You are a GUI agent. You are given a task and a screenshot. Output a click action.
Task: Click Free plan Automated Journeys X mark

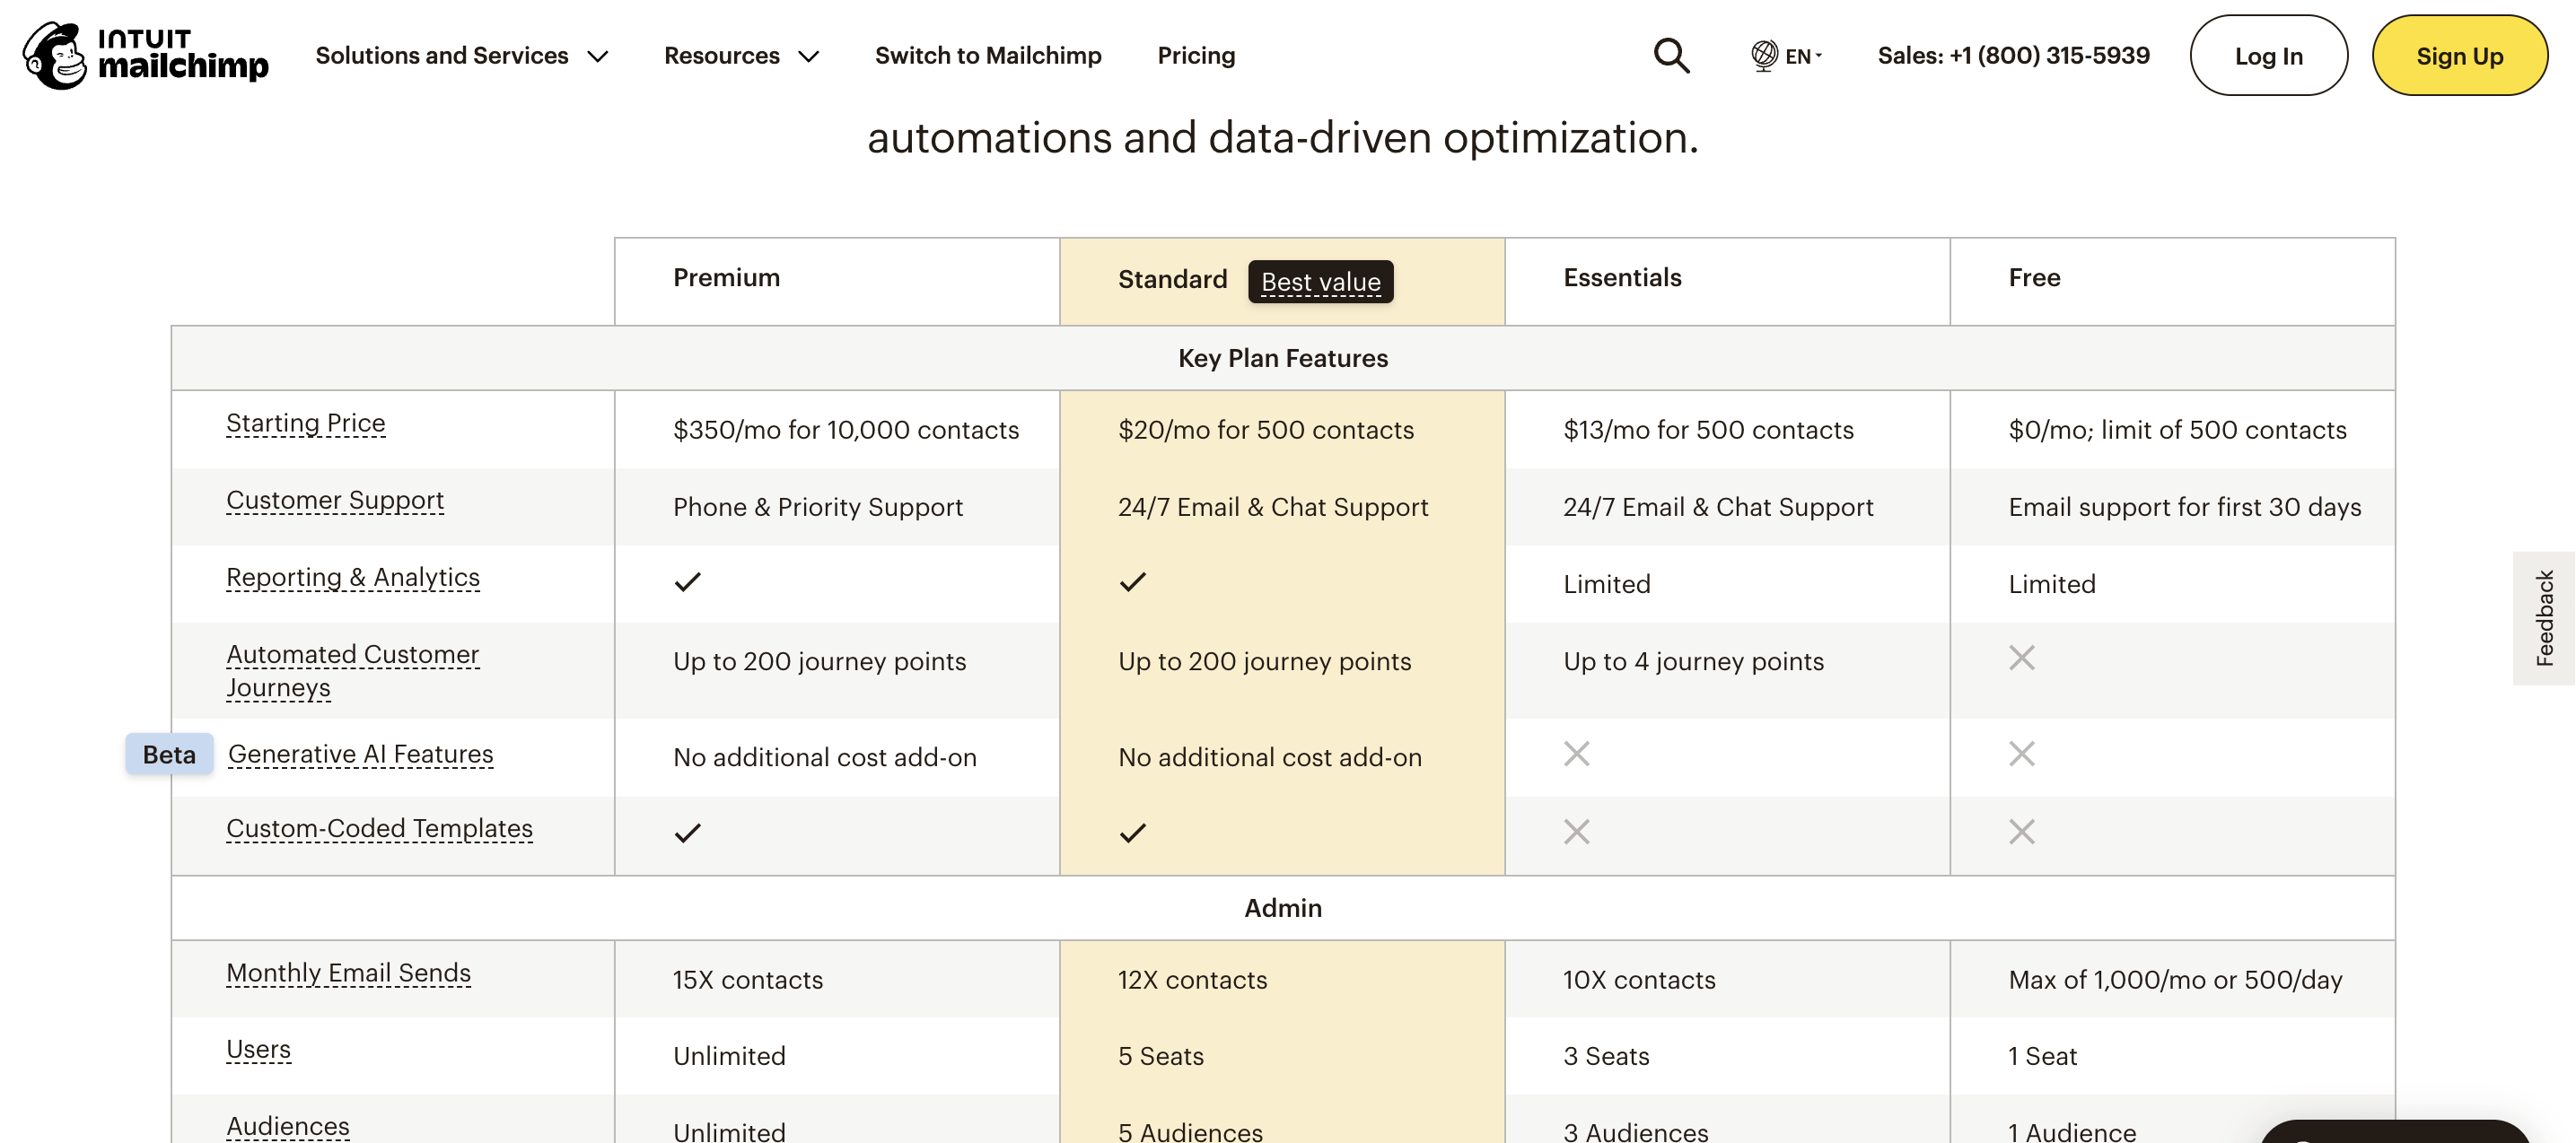[x=2022, y=658]
